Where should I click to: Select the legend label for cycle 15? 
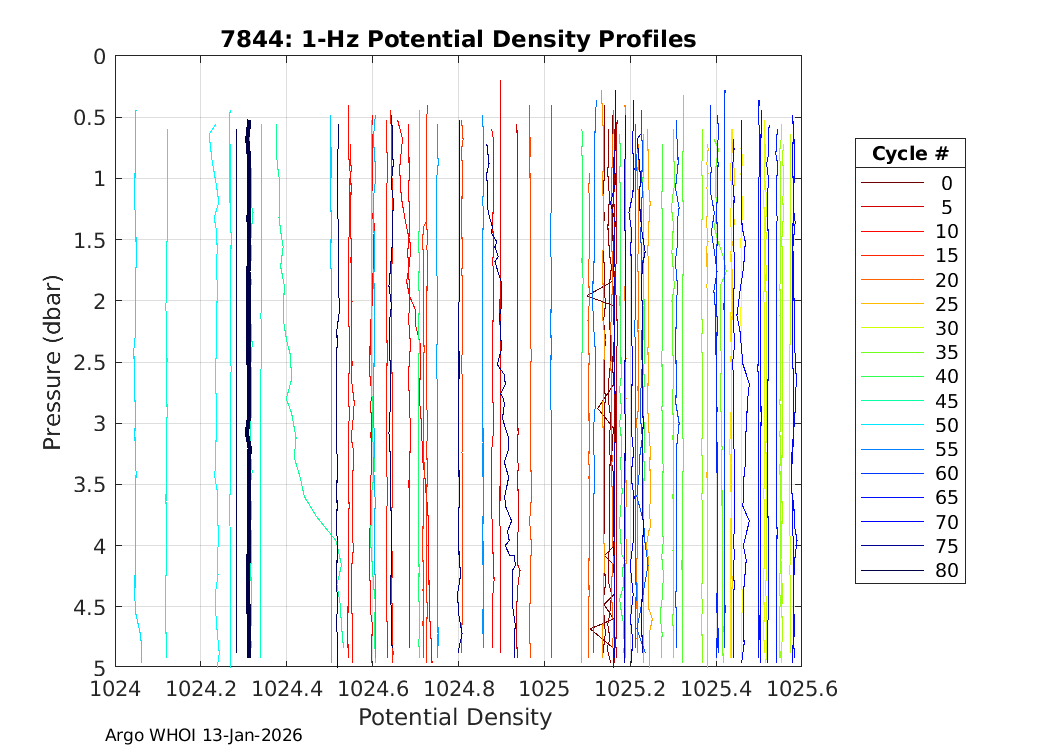[946, 256]
